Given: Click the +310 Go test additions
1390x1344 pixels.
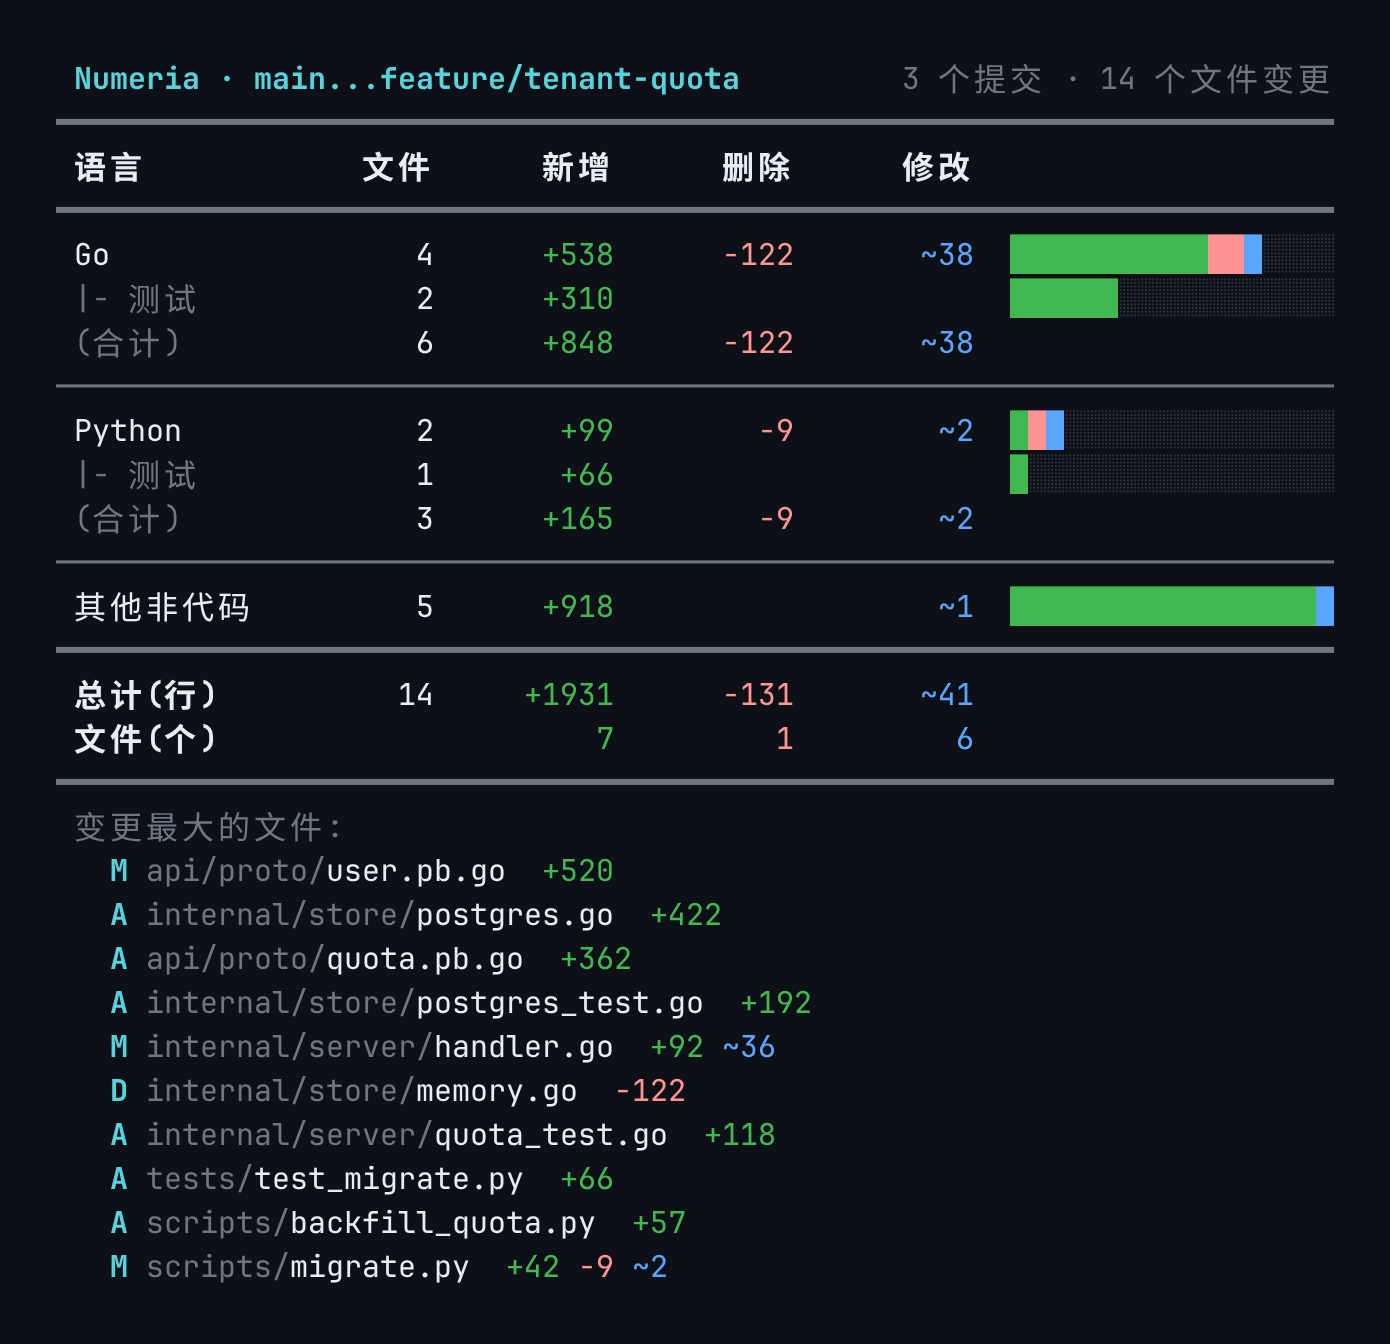Looking at the screenshot, I should tap(578, 299).
